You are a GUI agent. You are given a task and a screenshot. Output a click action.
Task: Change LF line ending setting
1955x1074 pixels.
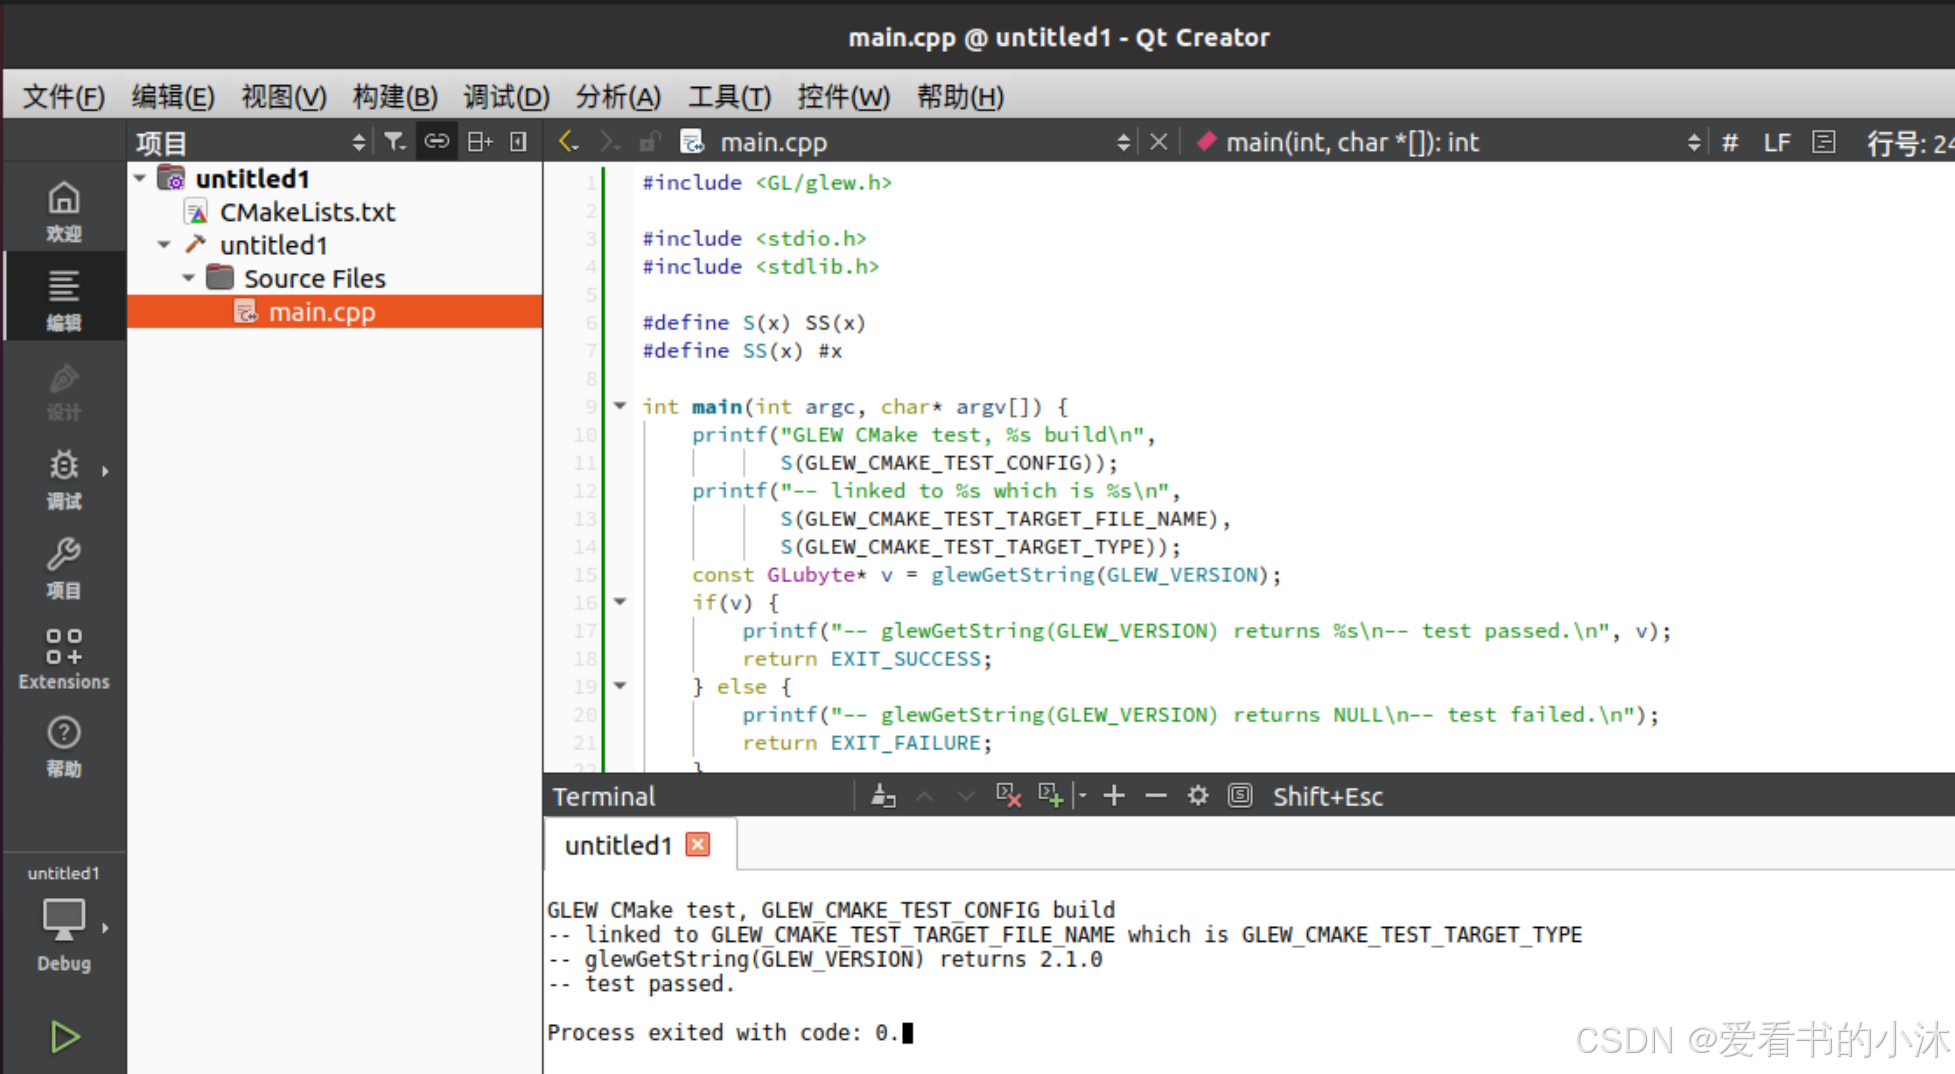tap(1777, 142)
